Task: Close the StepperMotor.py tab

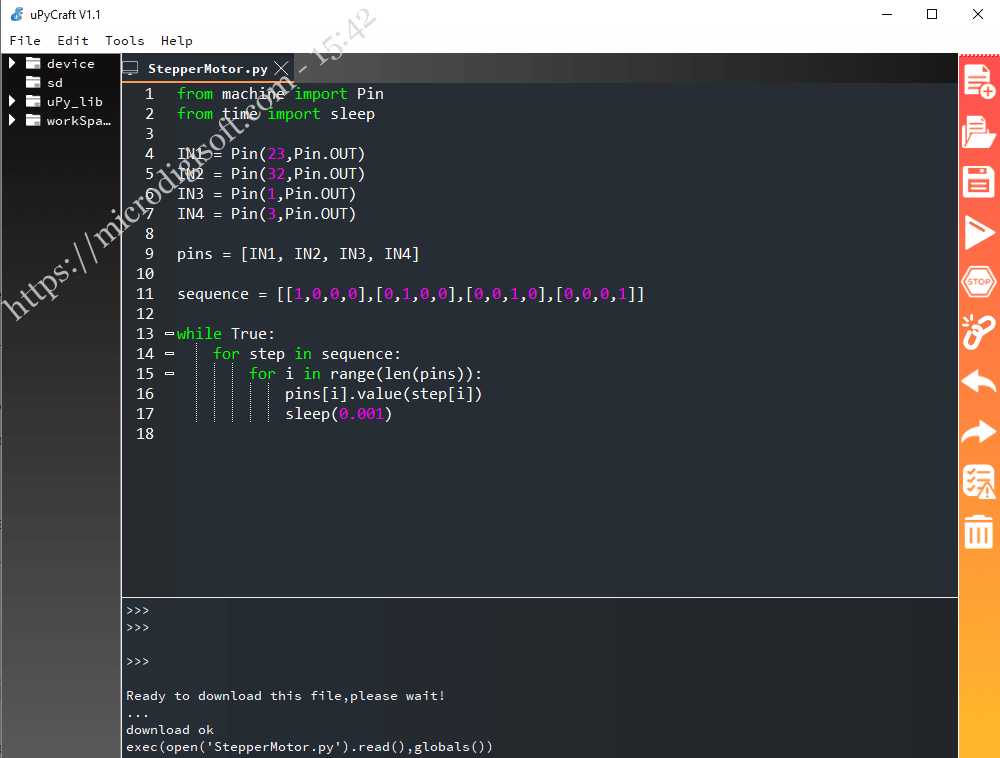Action: [x=280, y=70]
